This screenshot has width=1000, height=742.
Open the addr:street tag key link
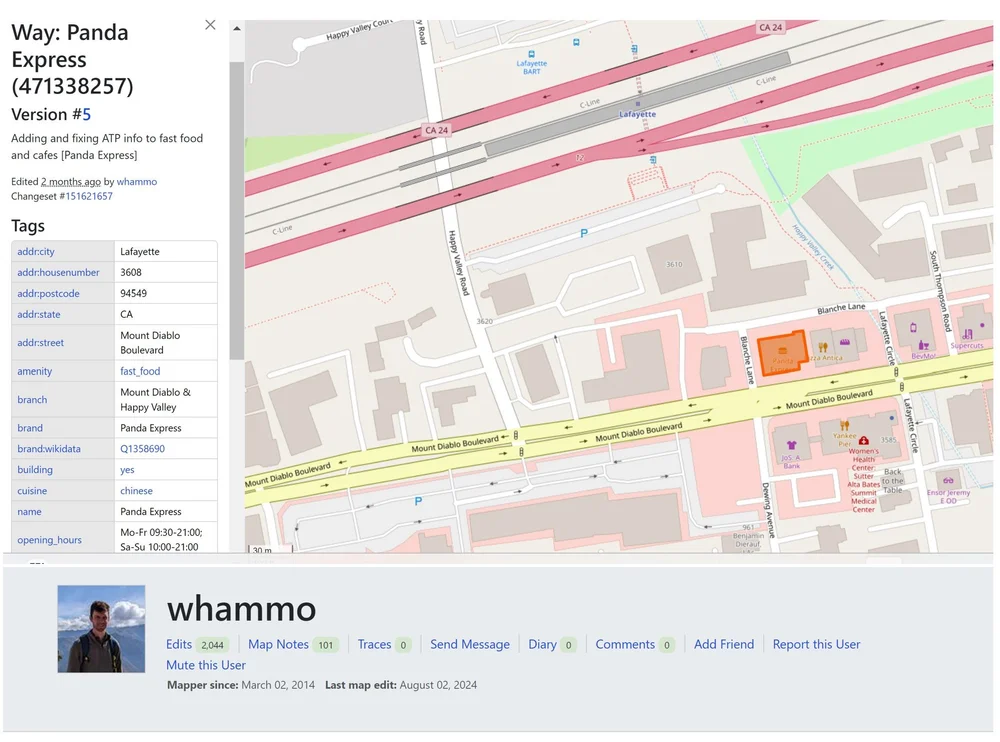(40, 343)
